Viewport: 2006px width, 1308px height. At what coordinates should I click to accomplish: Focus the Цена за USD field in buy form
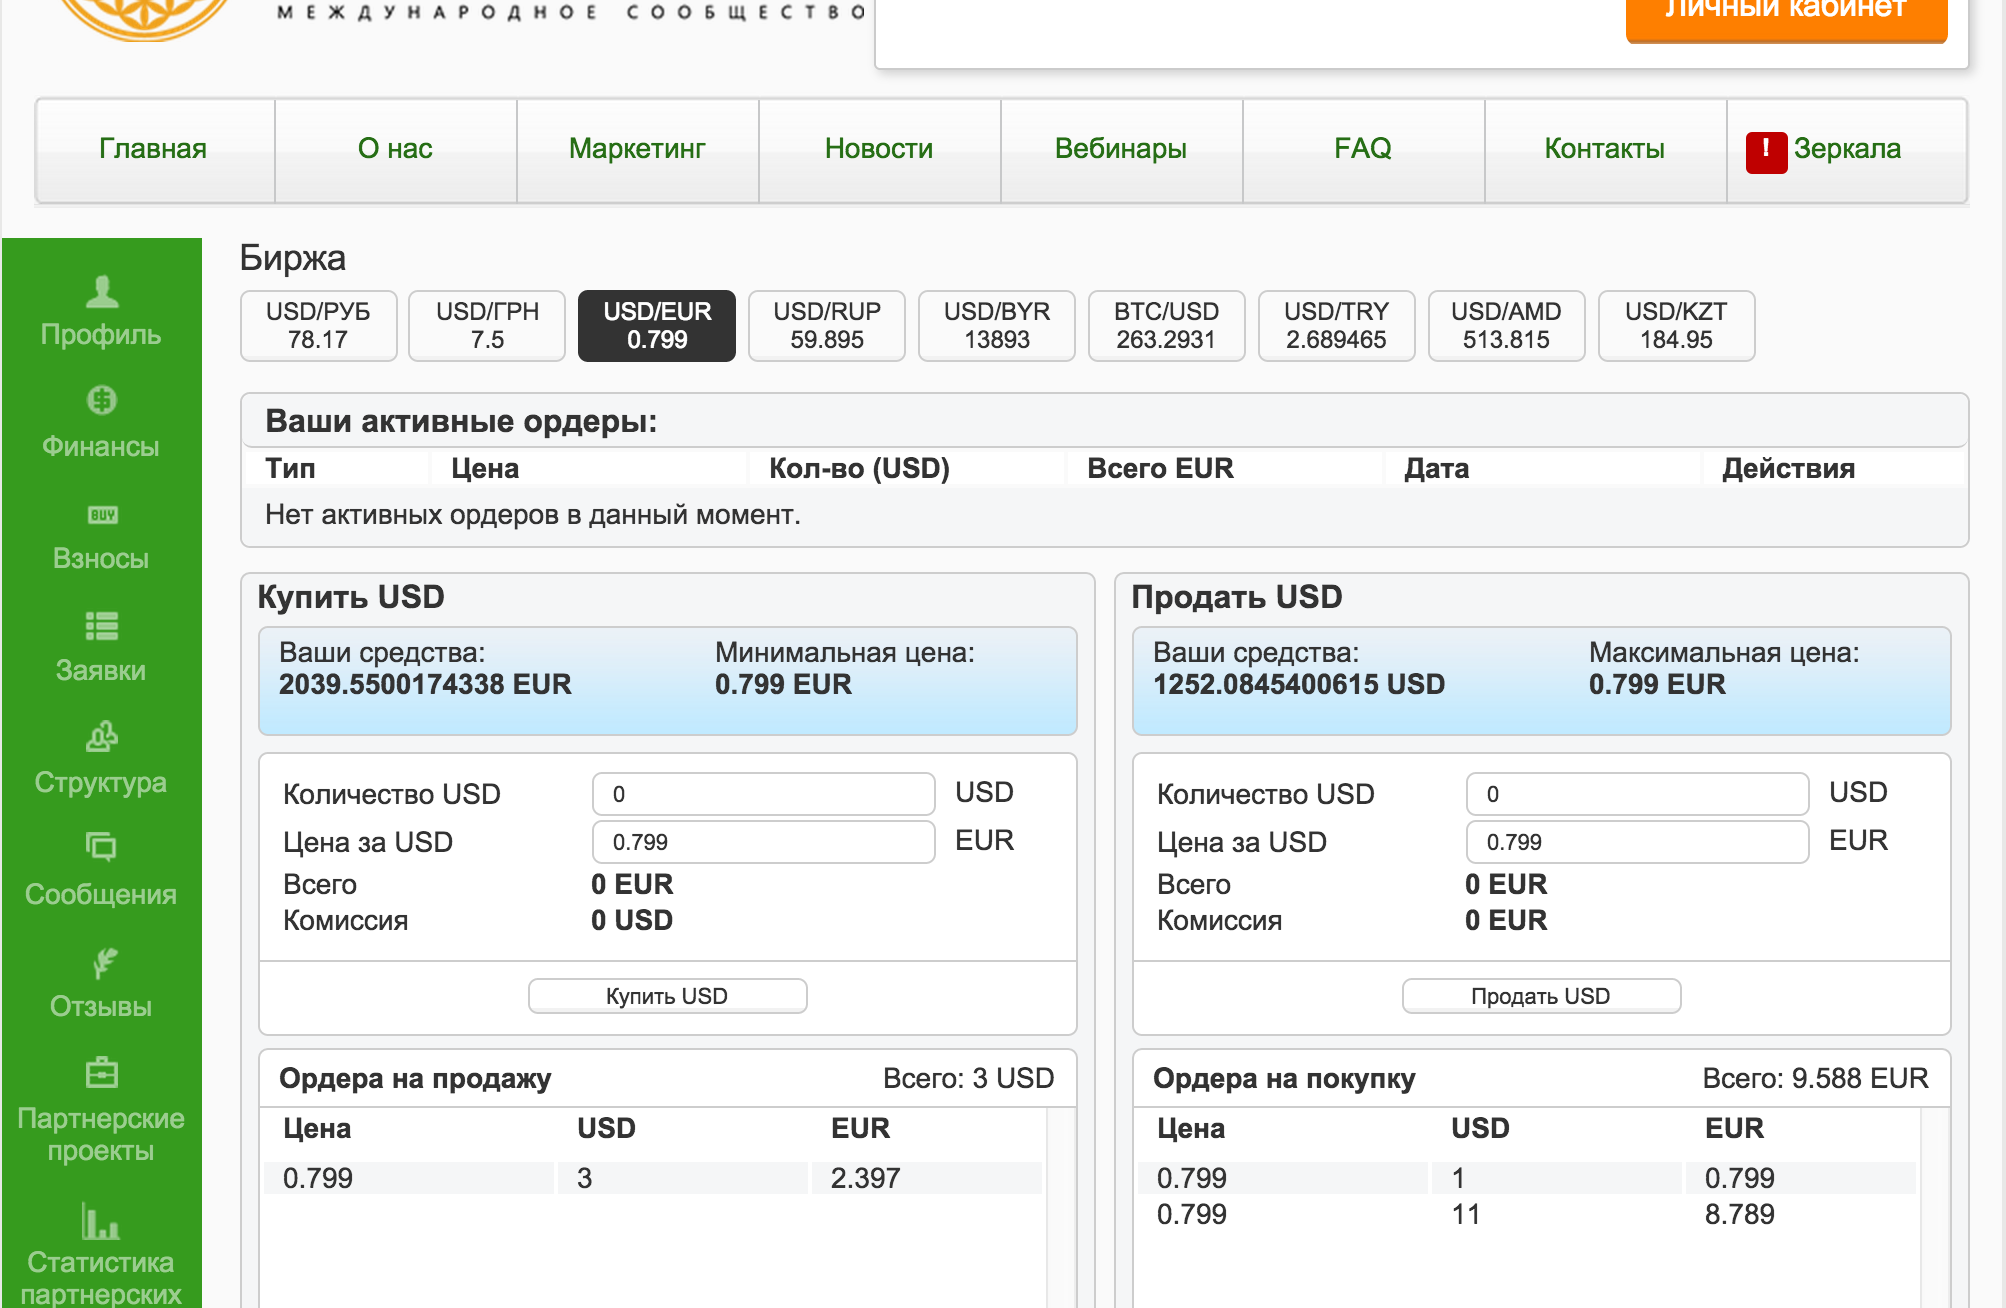point(764,842)
